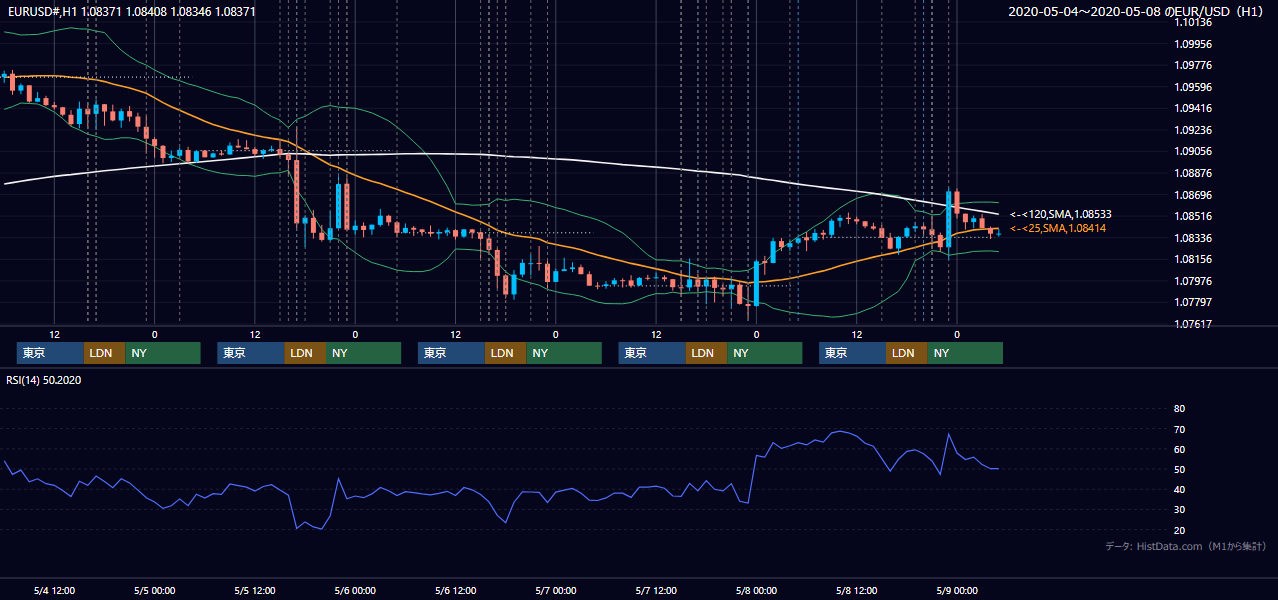Click the 5/6 00:00 date label
1278x600 pixels.
click(x=355, y=590)
